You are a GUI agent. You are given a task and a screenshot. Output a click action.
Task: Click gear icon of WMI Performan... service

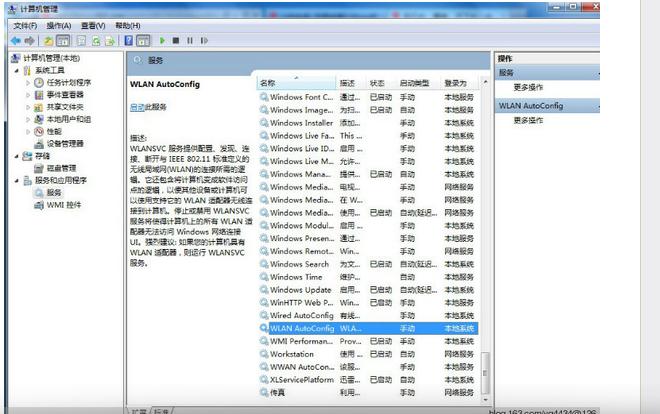tap(264, 341)
